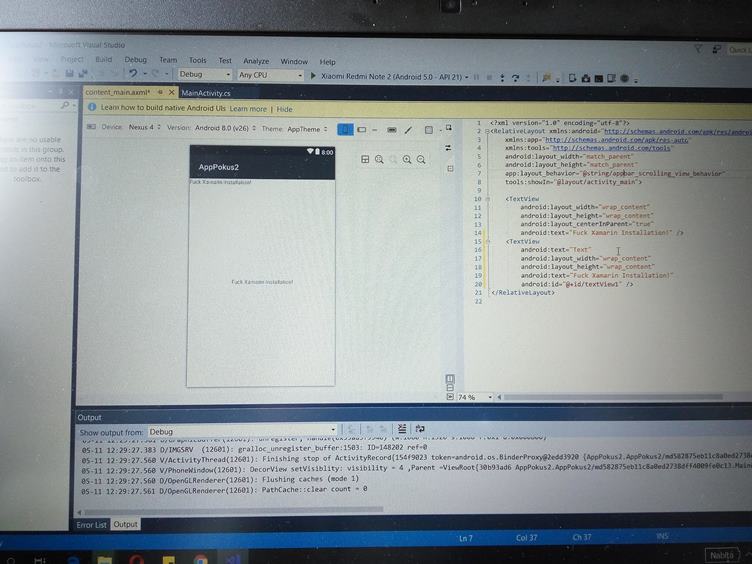Image resolution: width=752 pixels, height=564 pixels.
Task: Toggle word wrap in Output pane
Action: (420, 429)
